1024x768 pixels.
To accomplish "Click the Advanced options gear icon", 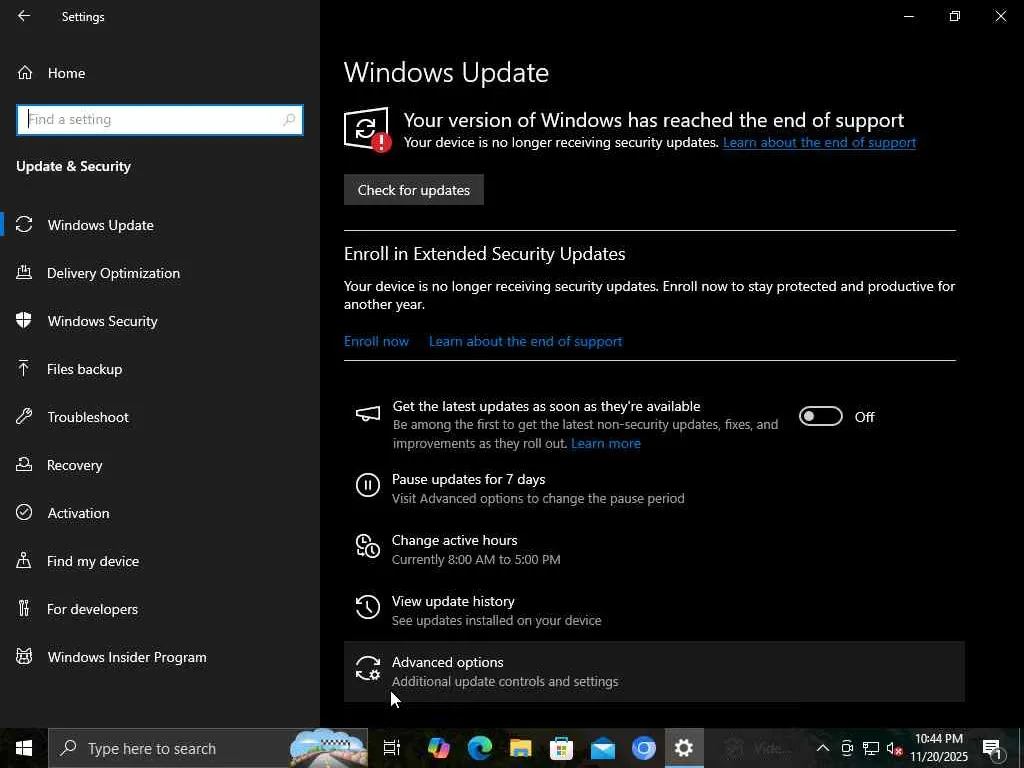I will tap(368, 669).
